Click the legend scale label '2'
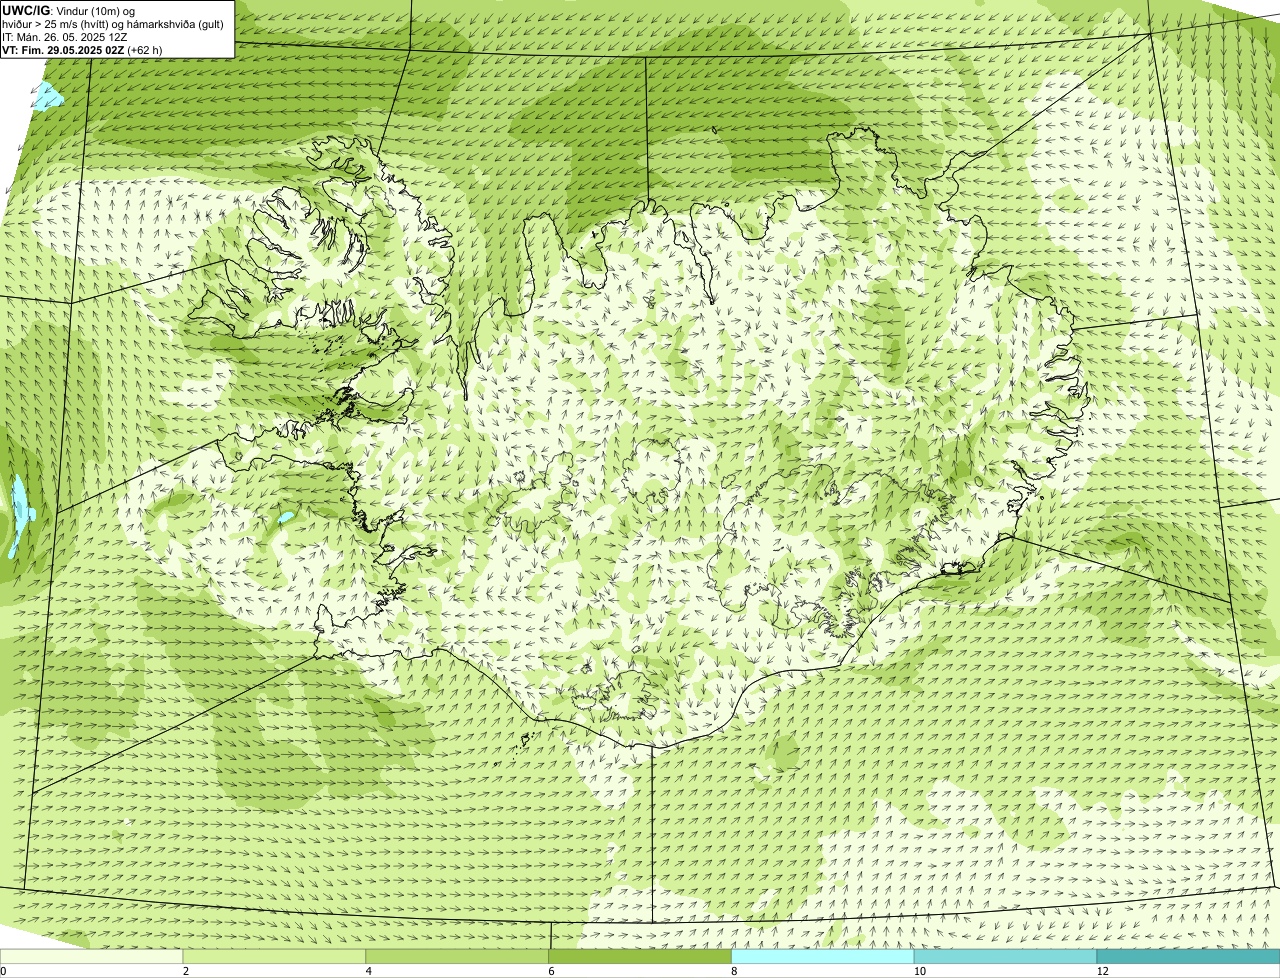This screenshot has height=978, width=1280. (186, 971)
